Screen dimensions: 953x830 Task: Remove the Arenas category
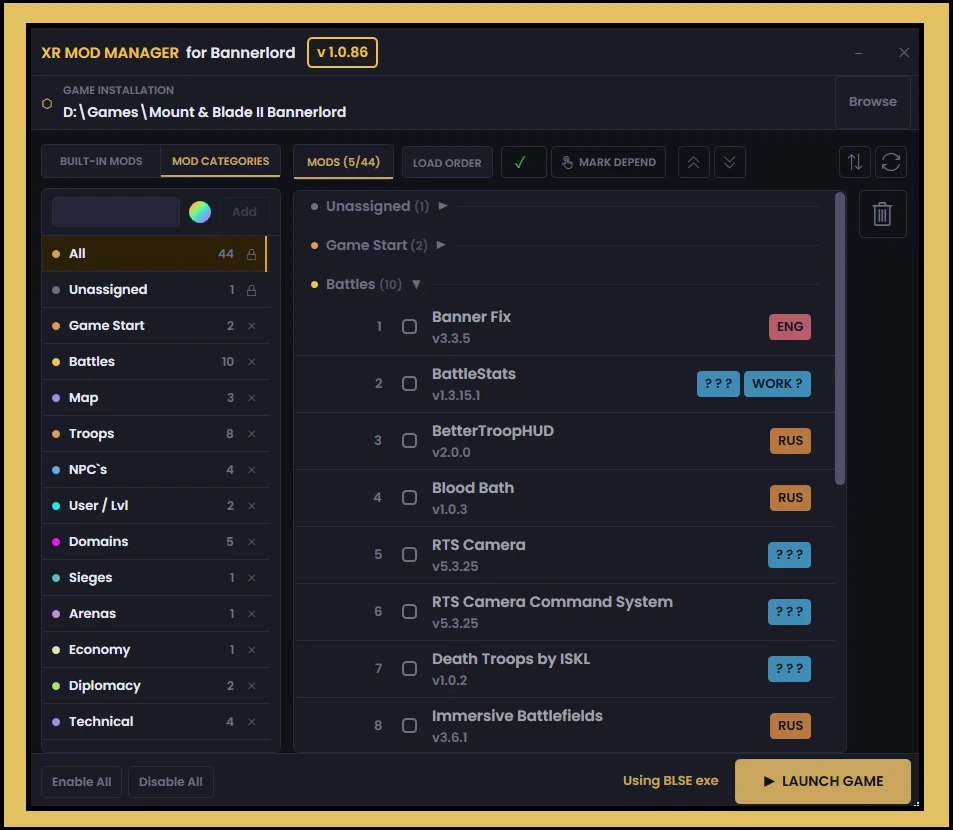(x=252, y=614)
